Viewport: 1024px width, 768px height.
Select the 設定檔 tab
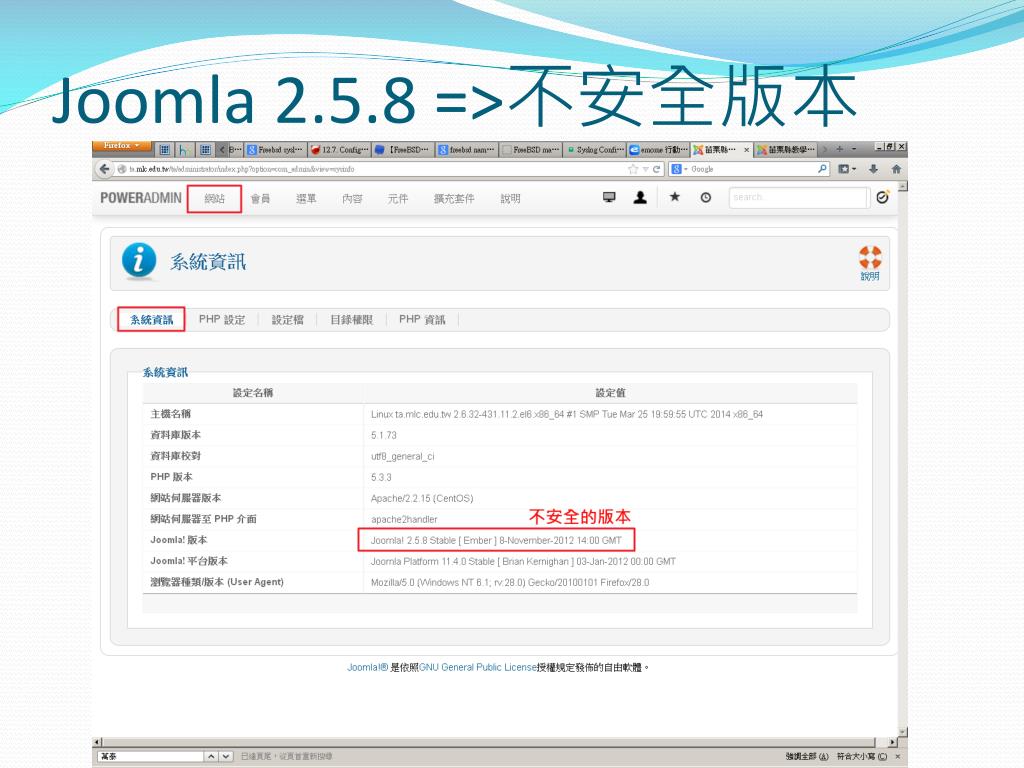click(287, 319)
